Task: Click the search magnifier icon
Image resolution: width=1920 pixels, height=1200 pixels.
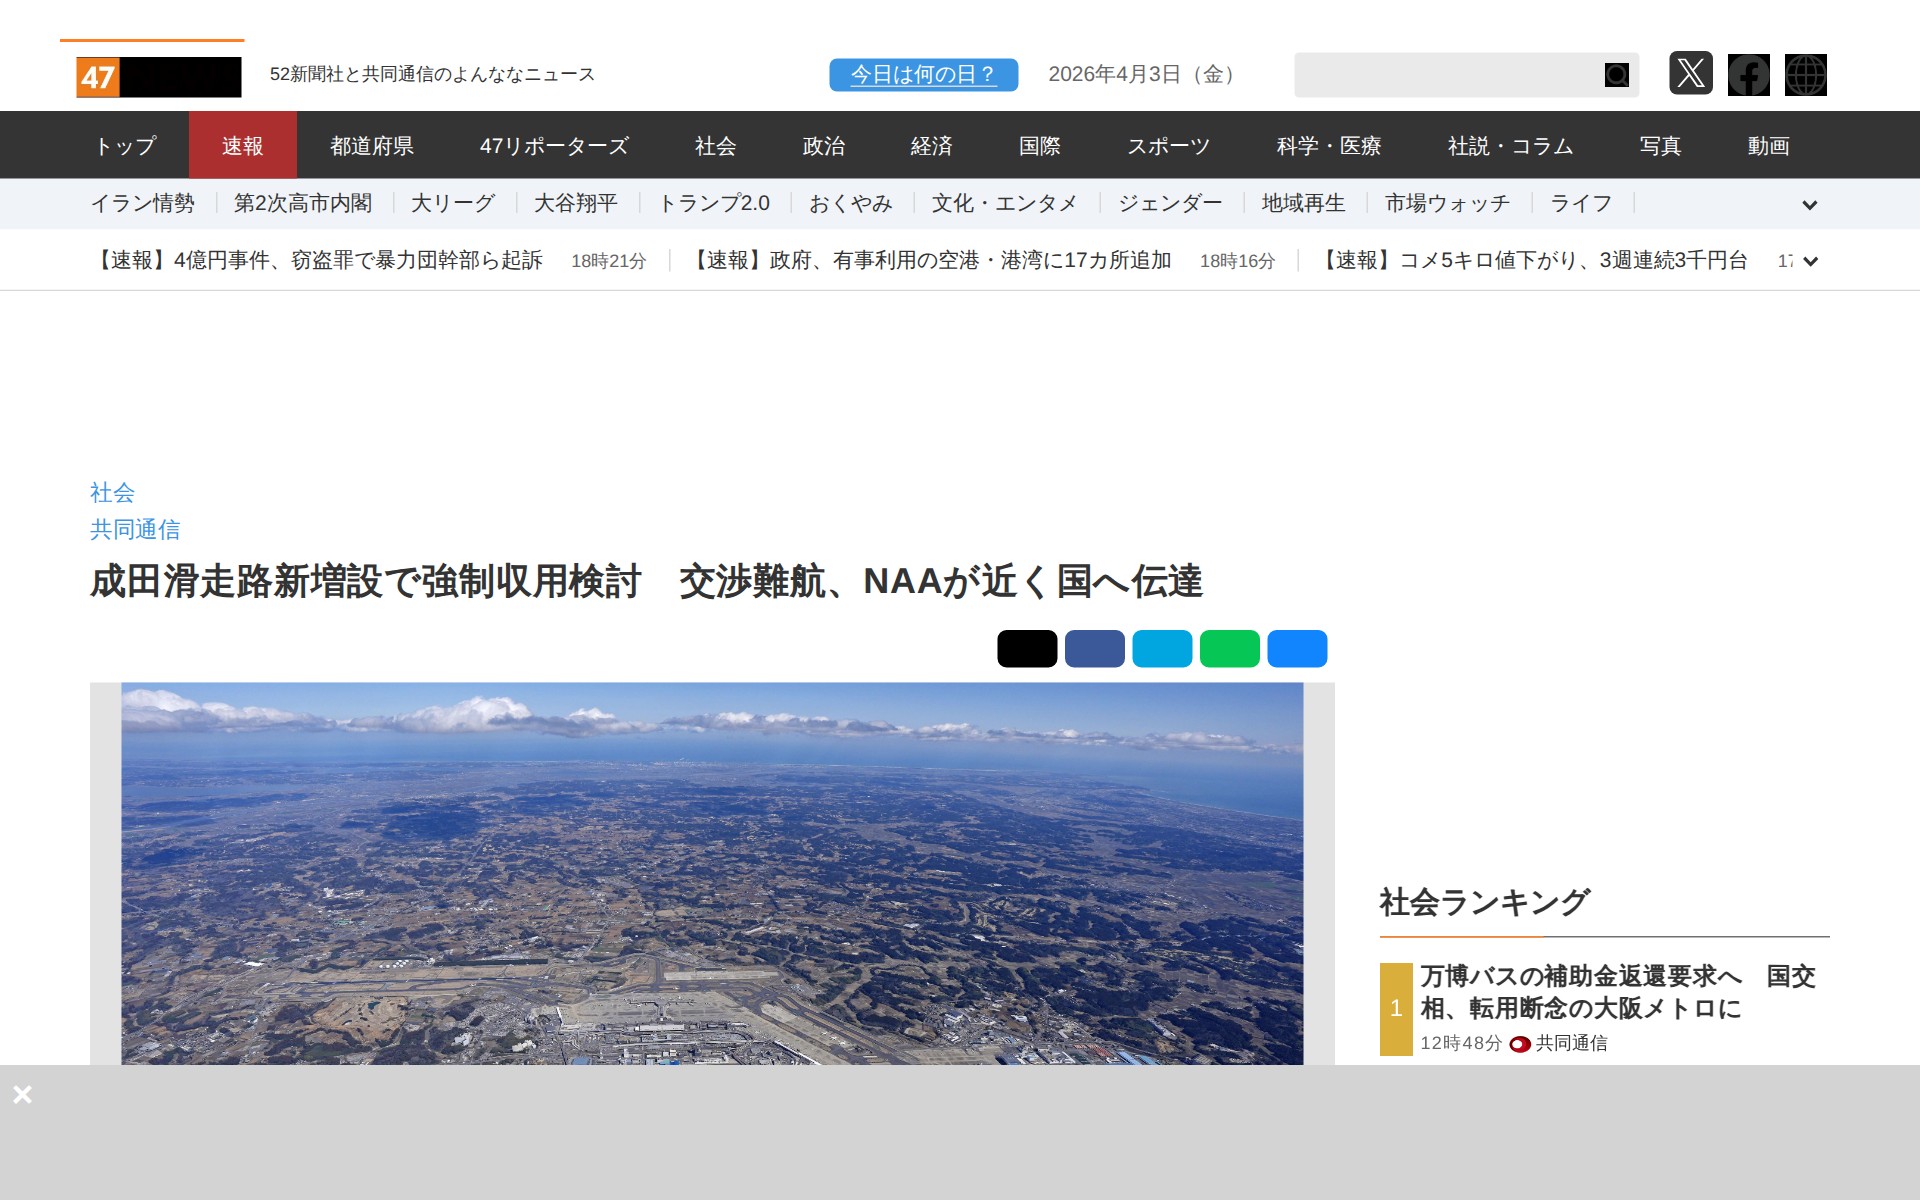Action: click(1616, 75)
